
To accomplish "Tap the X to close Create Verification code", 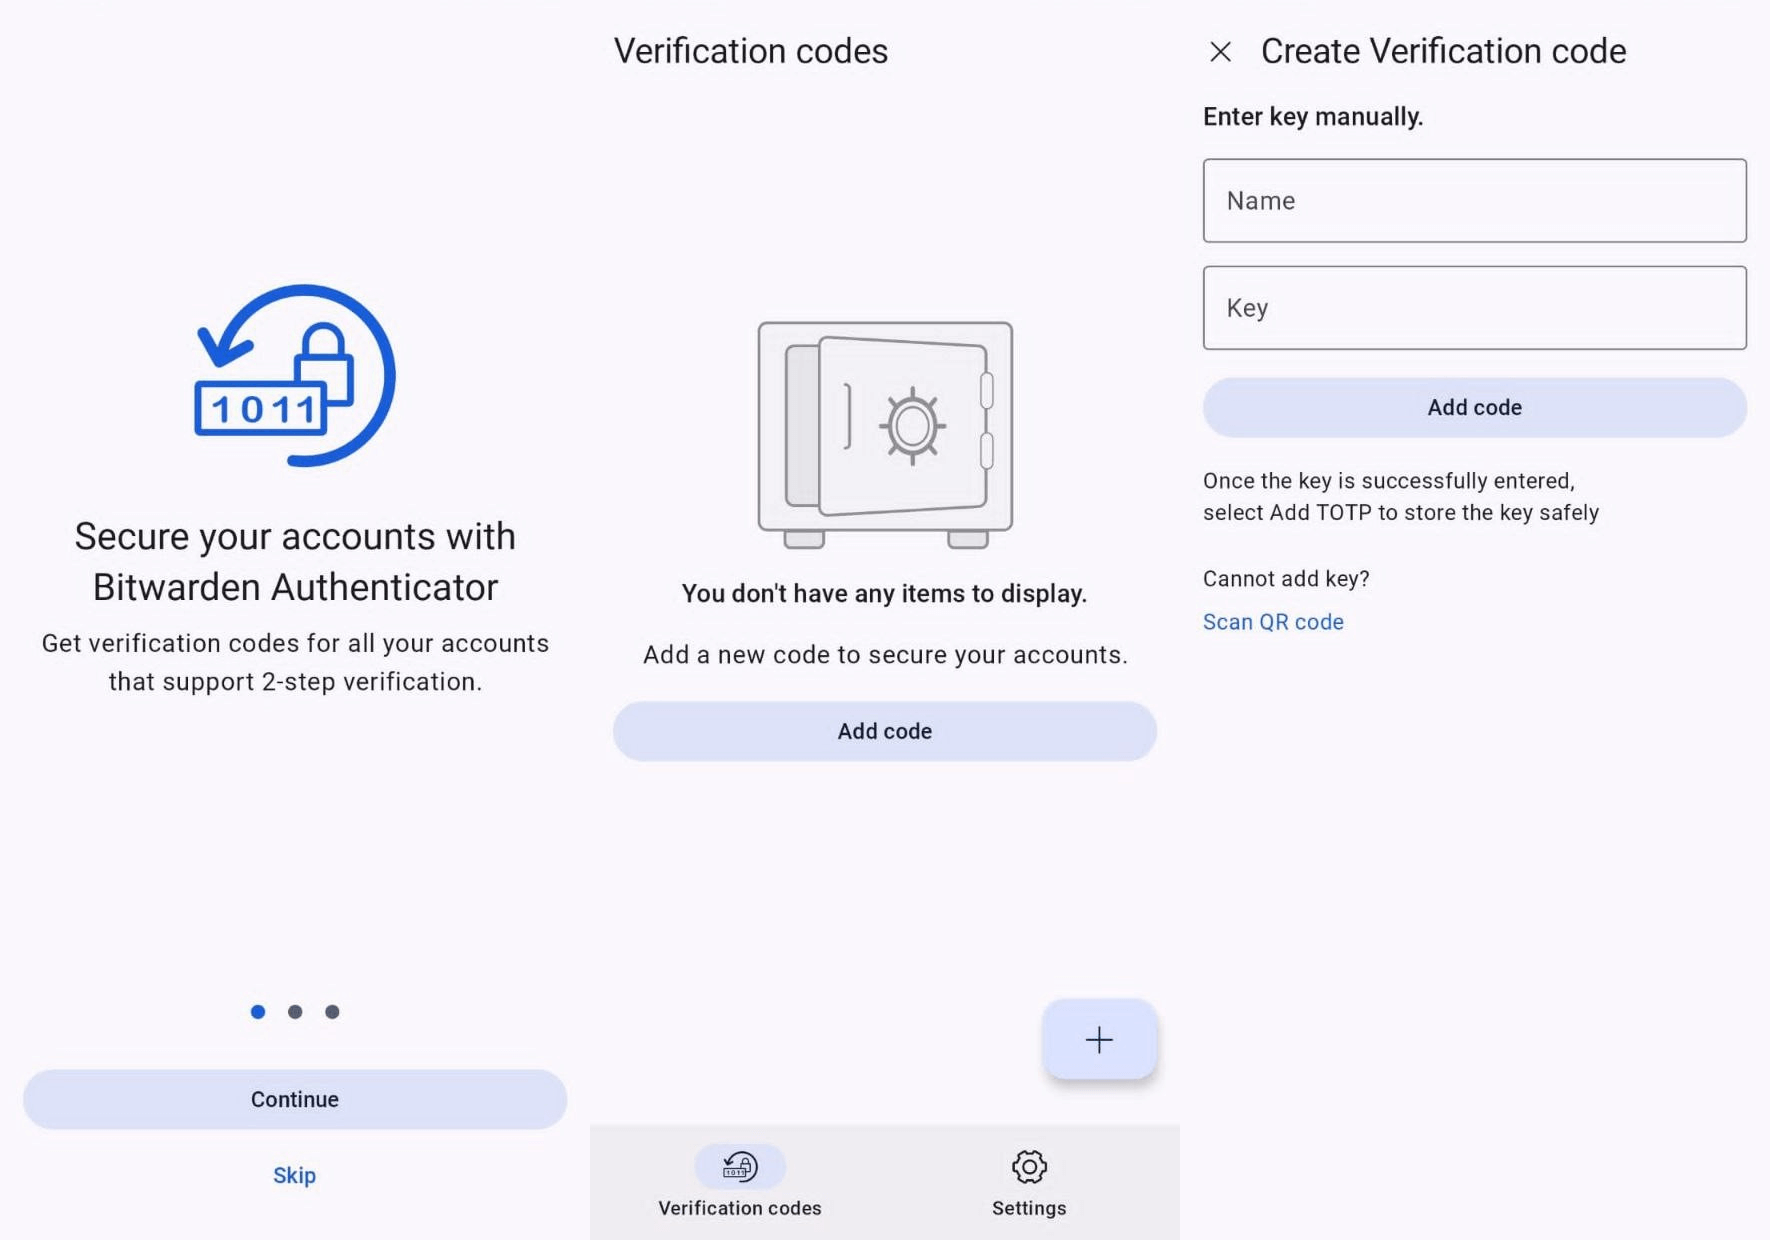I will pos(1221,51).
